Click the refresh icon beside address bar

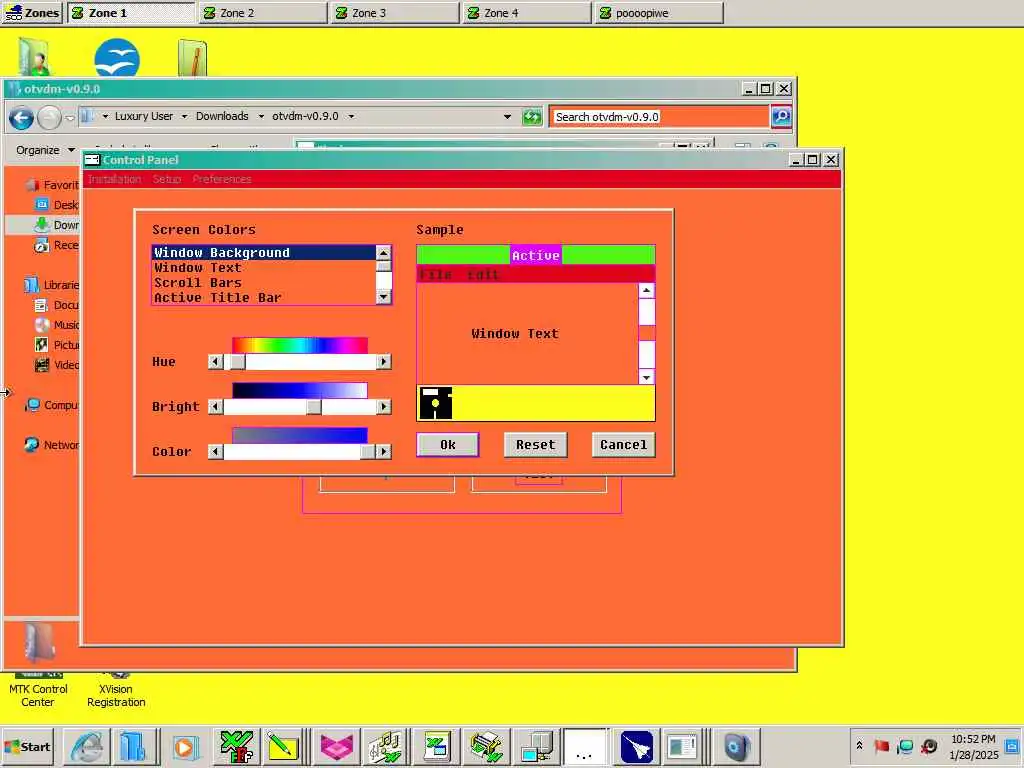pyautogui.click(x=532, y=117)
